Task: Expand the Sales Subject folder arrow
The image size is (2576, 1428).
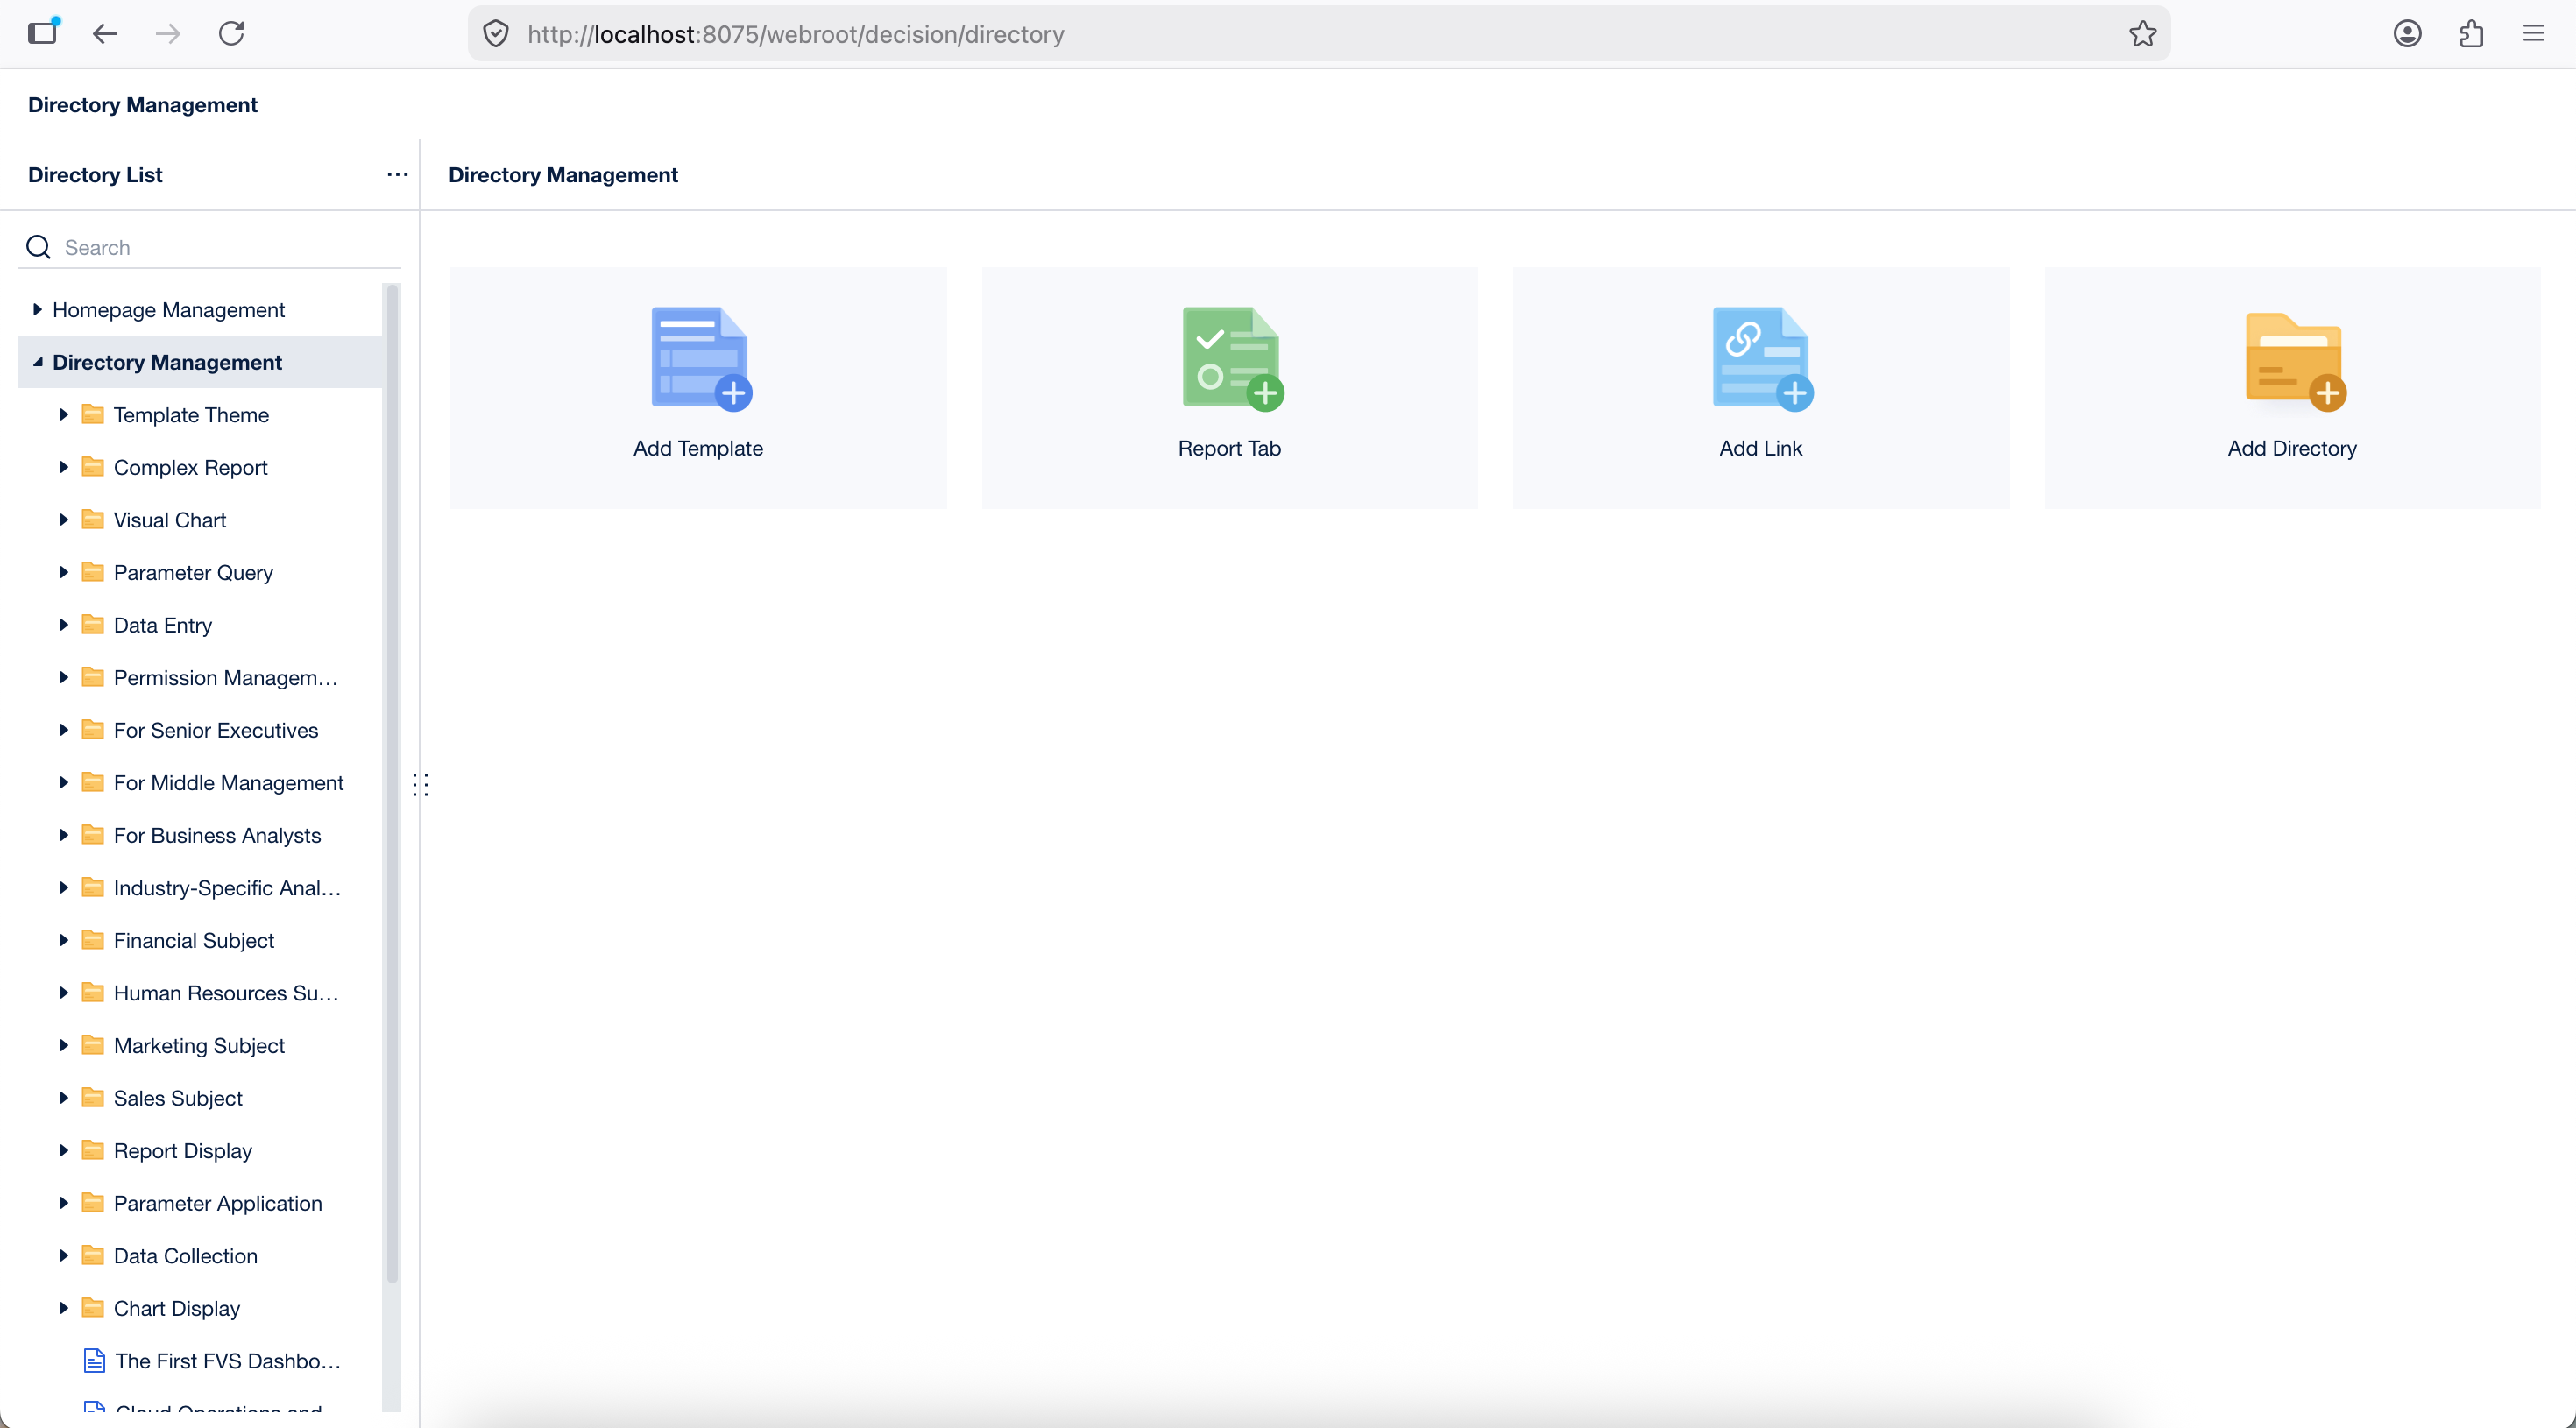Action: (63, 1098)
